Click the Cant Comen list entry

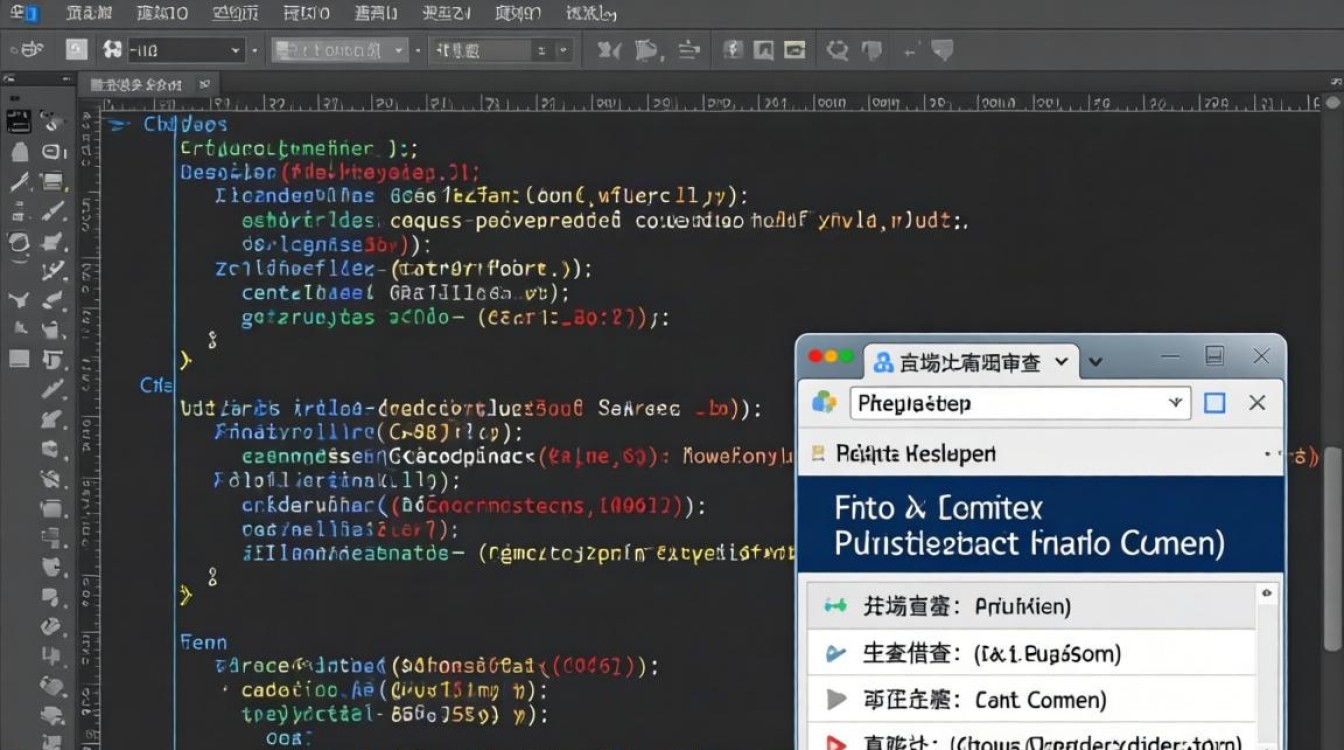point(1040,700)
